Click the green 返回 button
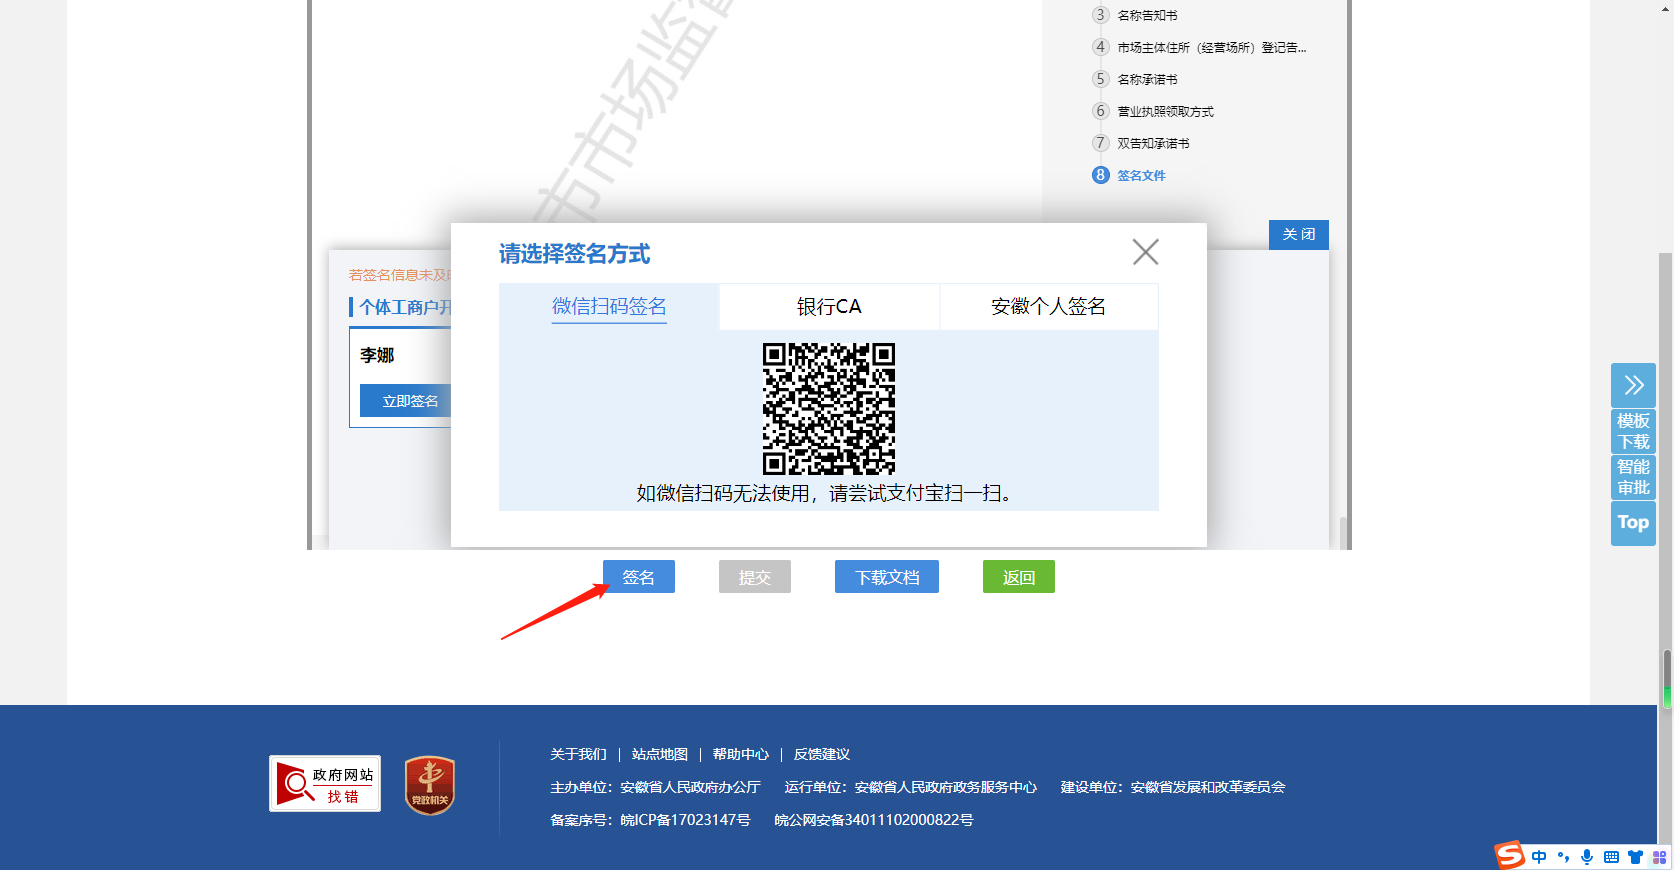The height and width of the screenshot is (870, 1674). tap(1019, 577)
